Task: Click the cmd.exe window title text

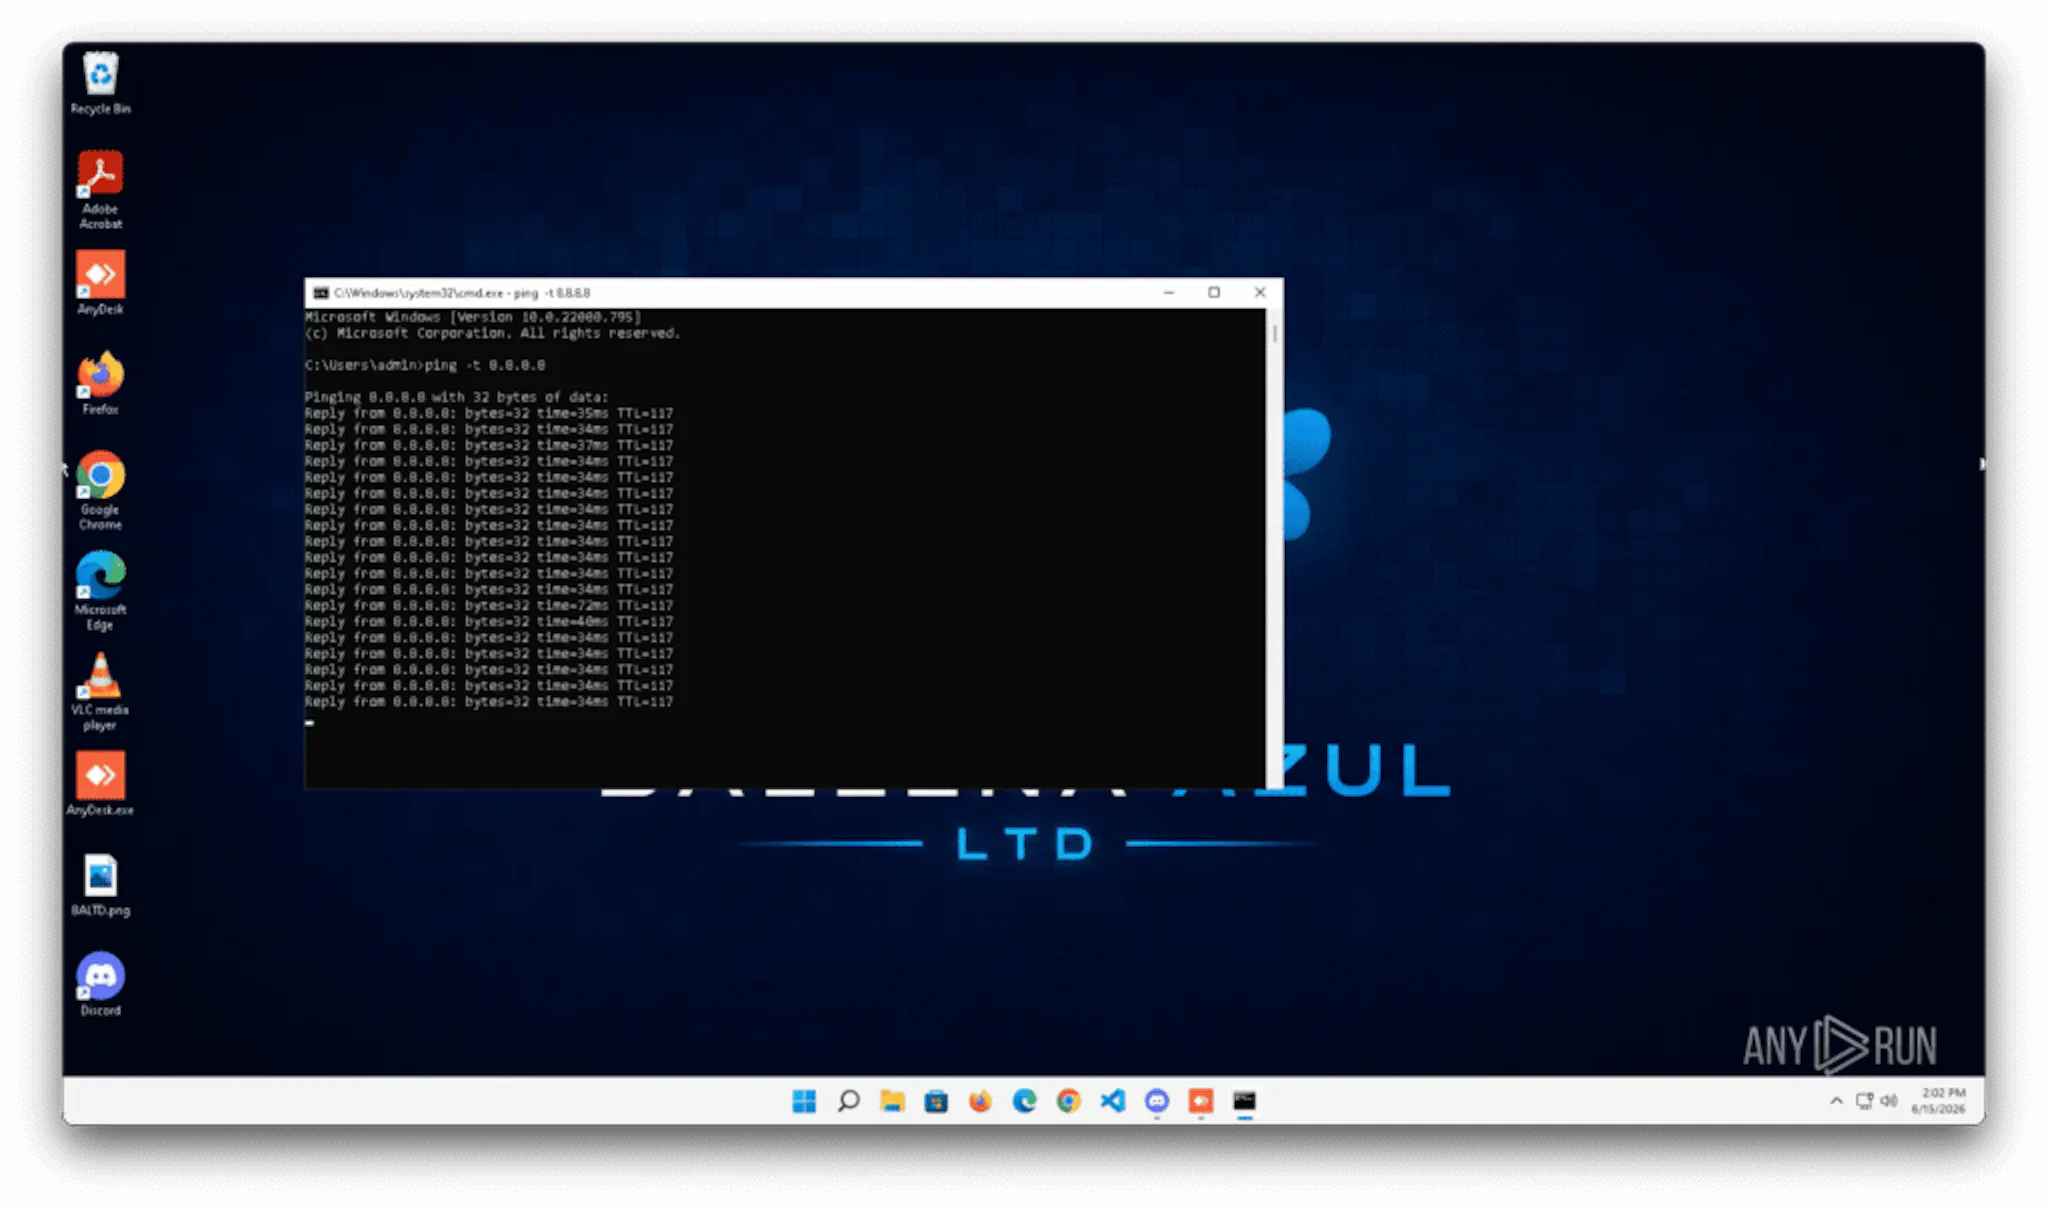Action: (462, 293)
